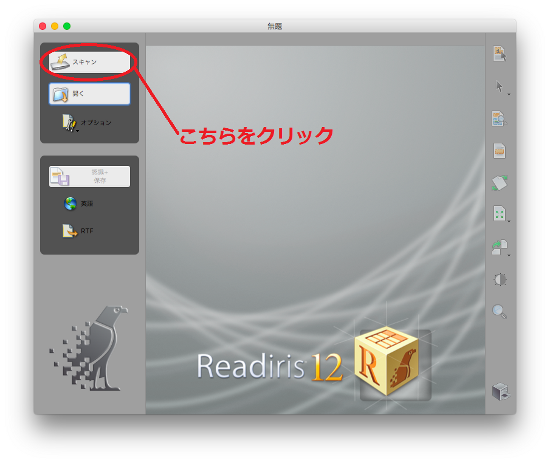This screenshot has height=463, width=550.
Task: Expand the dropdown beside the green corners icon
Action: (x=509, y=221)
